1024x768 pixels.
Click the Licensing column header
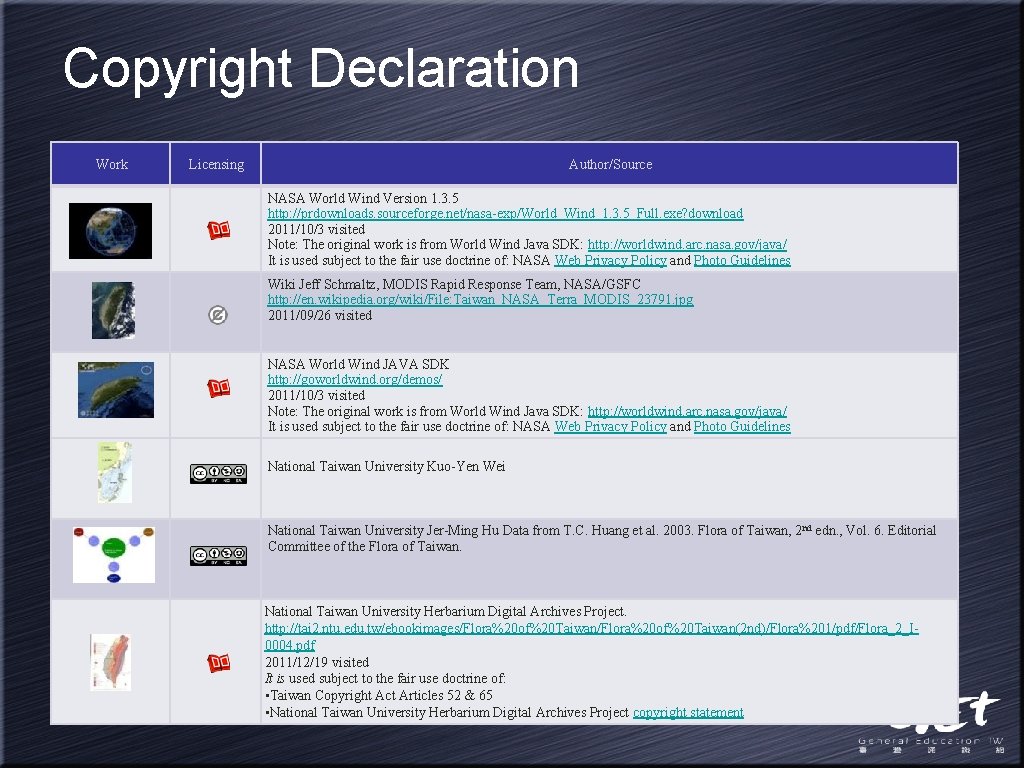pyautogui.click(x=216, y=164)
